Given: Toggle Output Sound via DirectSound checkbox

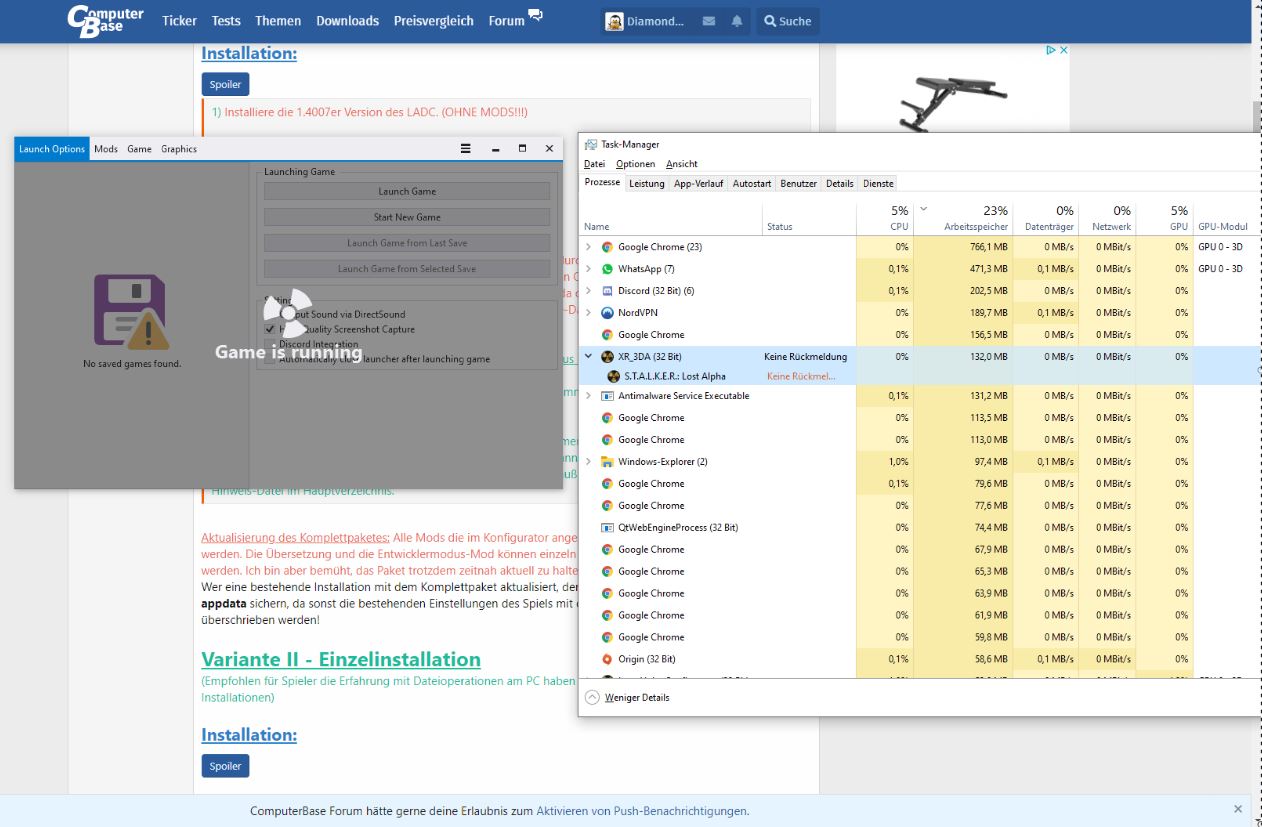Looking at the screenshot, I should click(270, 314).
